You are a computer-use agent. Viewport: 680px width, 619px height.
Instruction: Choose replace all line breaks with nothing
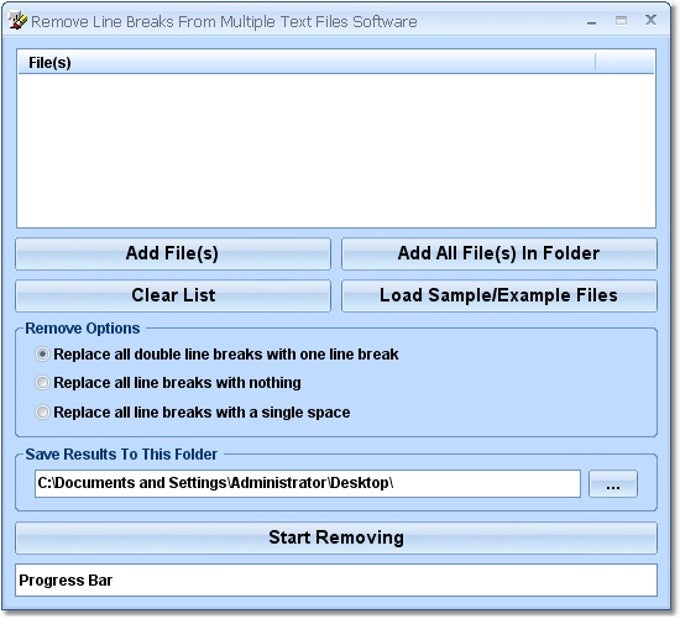click(43, 382)
